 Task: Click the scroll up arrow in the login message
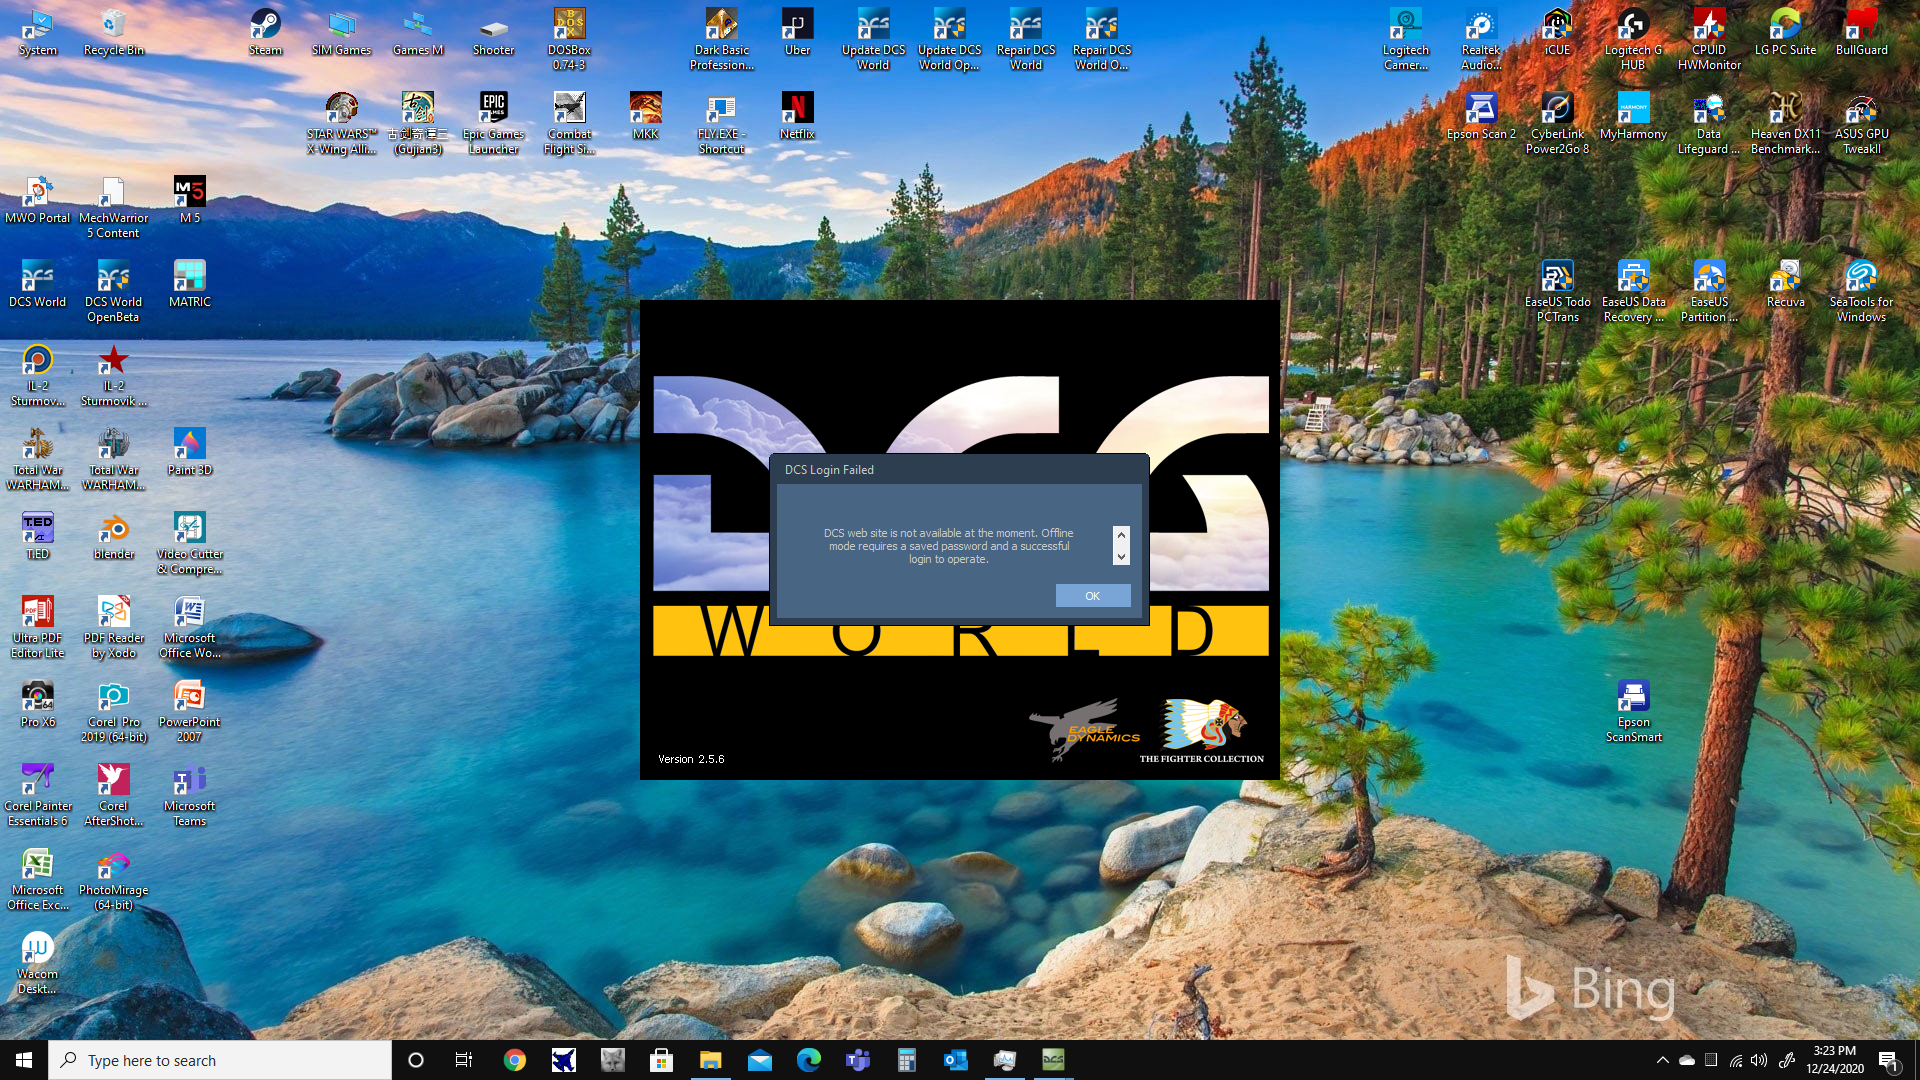(1121, 535)
